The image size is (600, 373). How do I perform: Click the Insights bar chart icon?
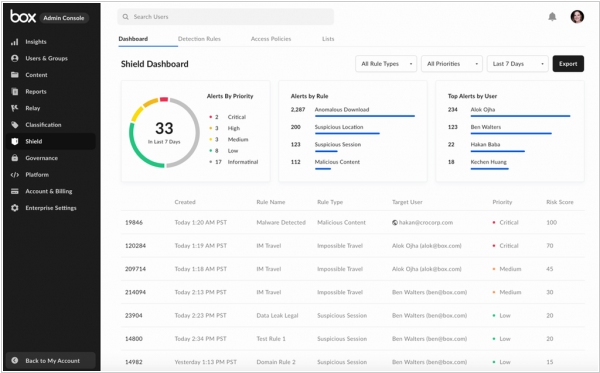coord(15,42)
